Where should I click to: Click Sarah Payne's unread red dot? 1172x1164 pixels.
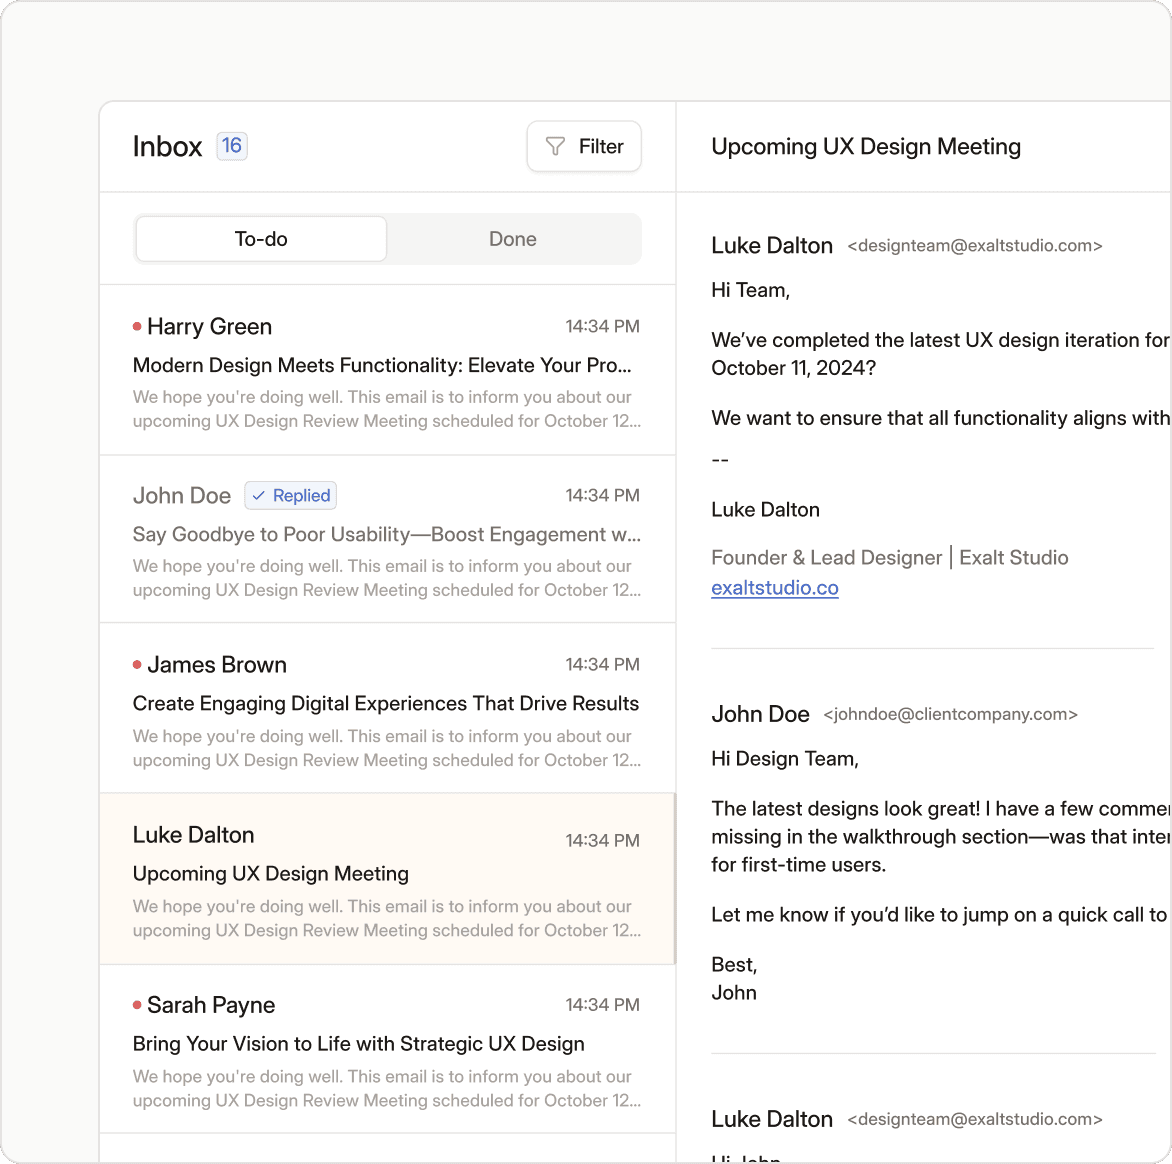point(137,1005)
